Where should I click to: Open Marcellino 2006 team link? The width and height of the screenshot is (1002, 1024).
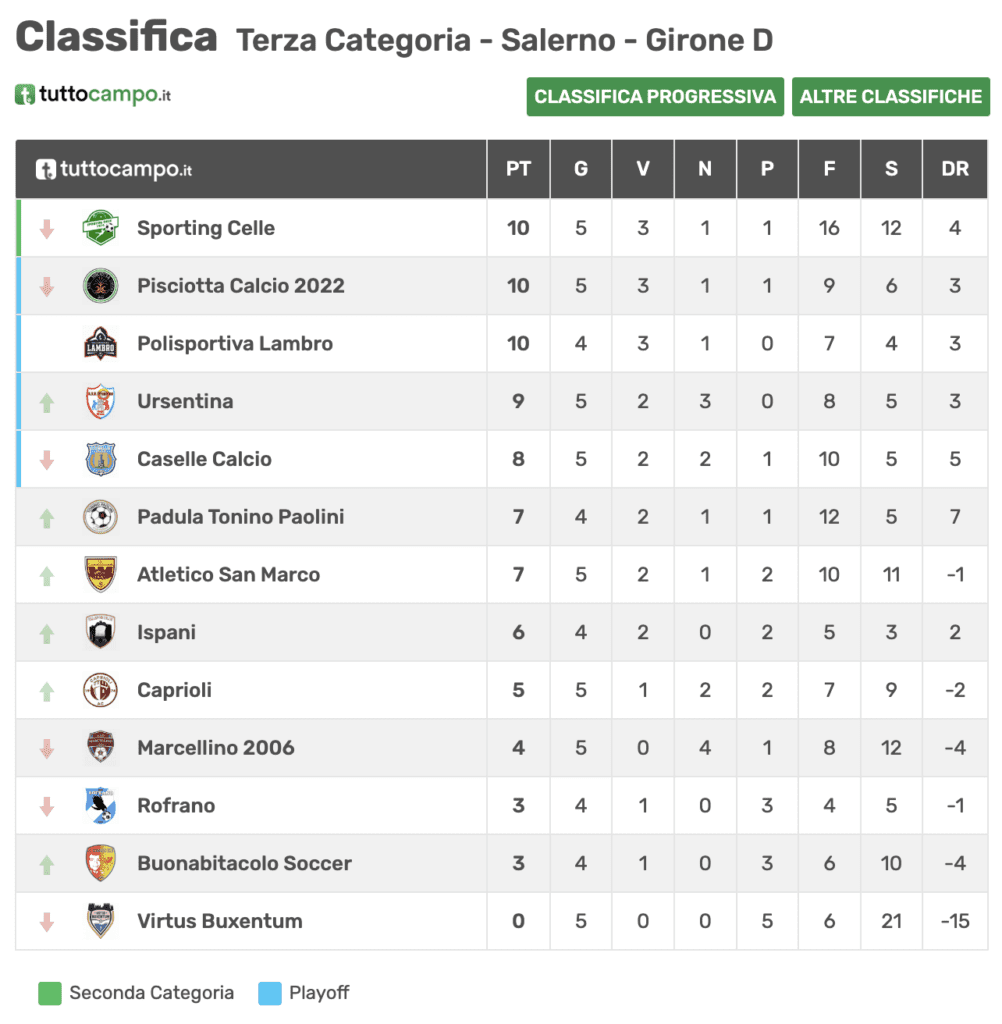[216, 748]
